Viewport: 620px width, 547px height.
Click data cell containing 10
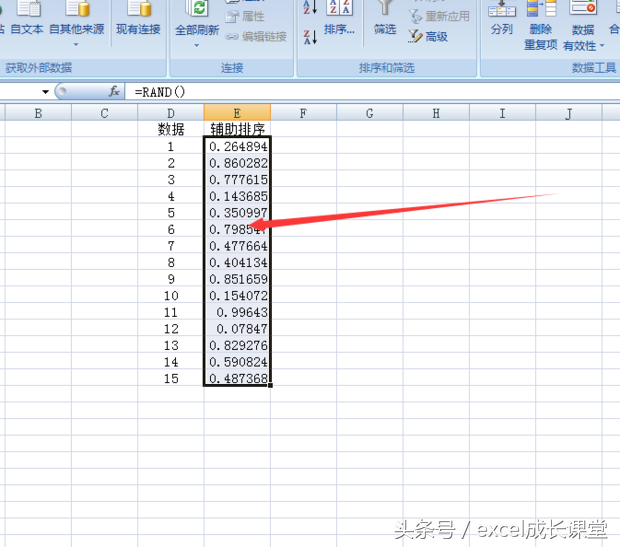pos(171,296)
